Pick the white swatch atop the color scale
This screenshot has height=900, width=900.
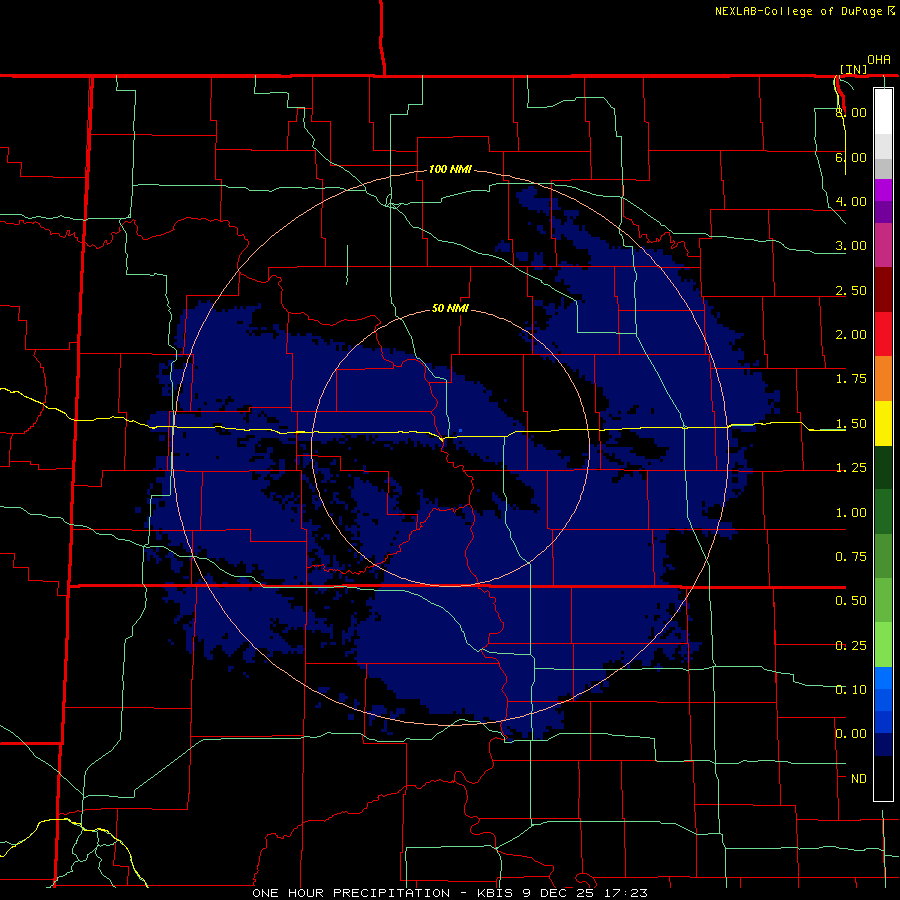[883, 111]
